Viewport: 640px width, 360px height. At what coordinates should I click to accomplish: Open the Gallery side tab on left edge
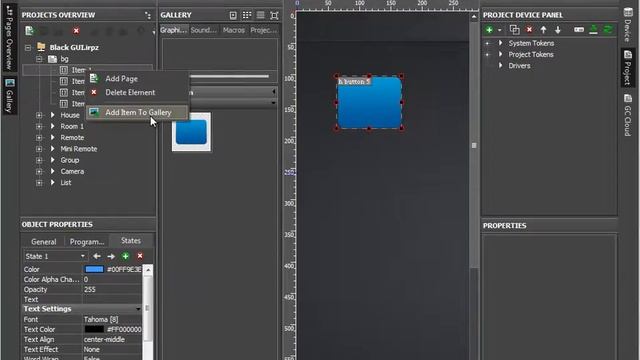(x=9, y=96)
